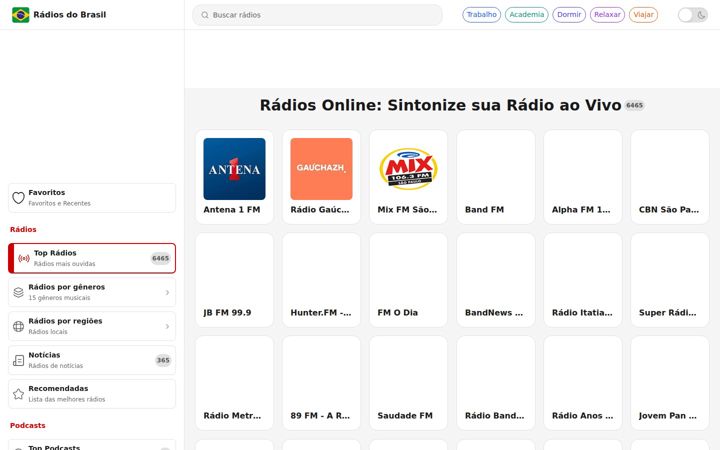Open the Mix FM 106.3 logo

click(x=408, y=169)
